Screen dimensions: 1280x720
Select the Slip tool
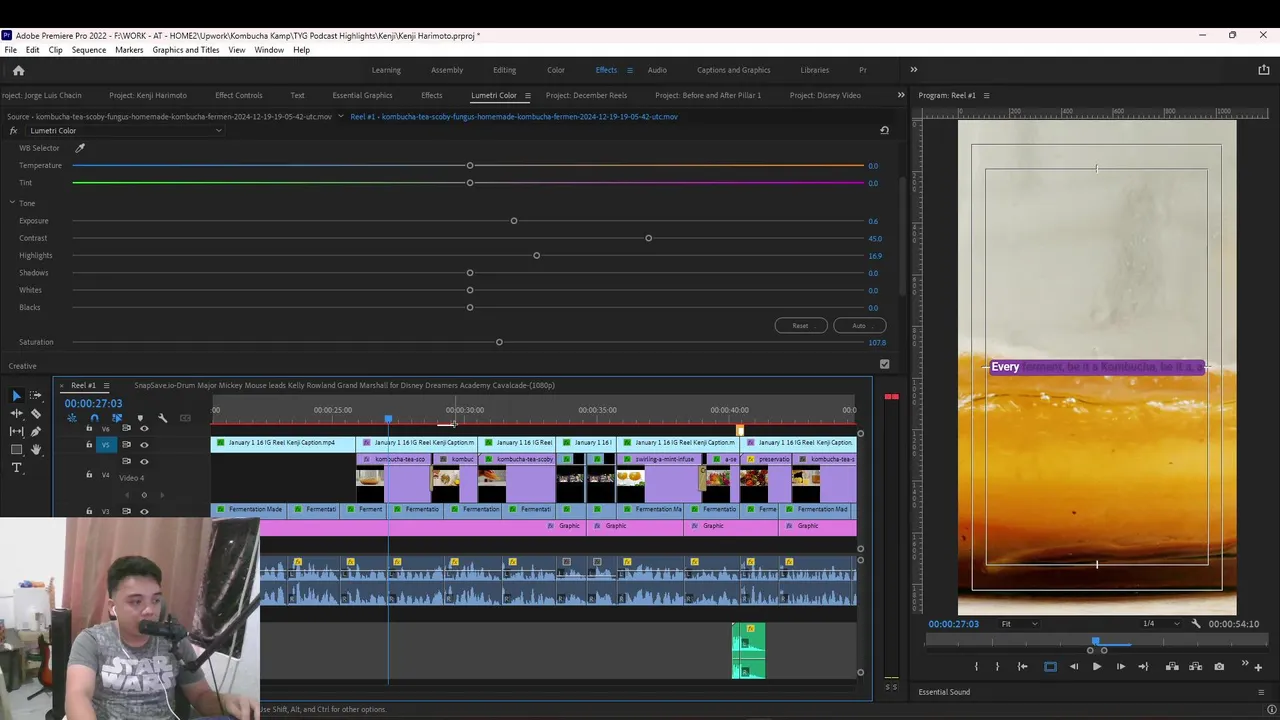click(16, 431)
